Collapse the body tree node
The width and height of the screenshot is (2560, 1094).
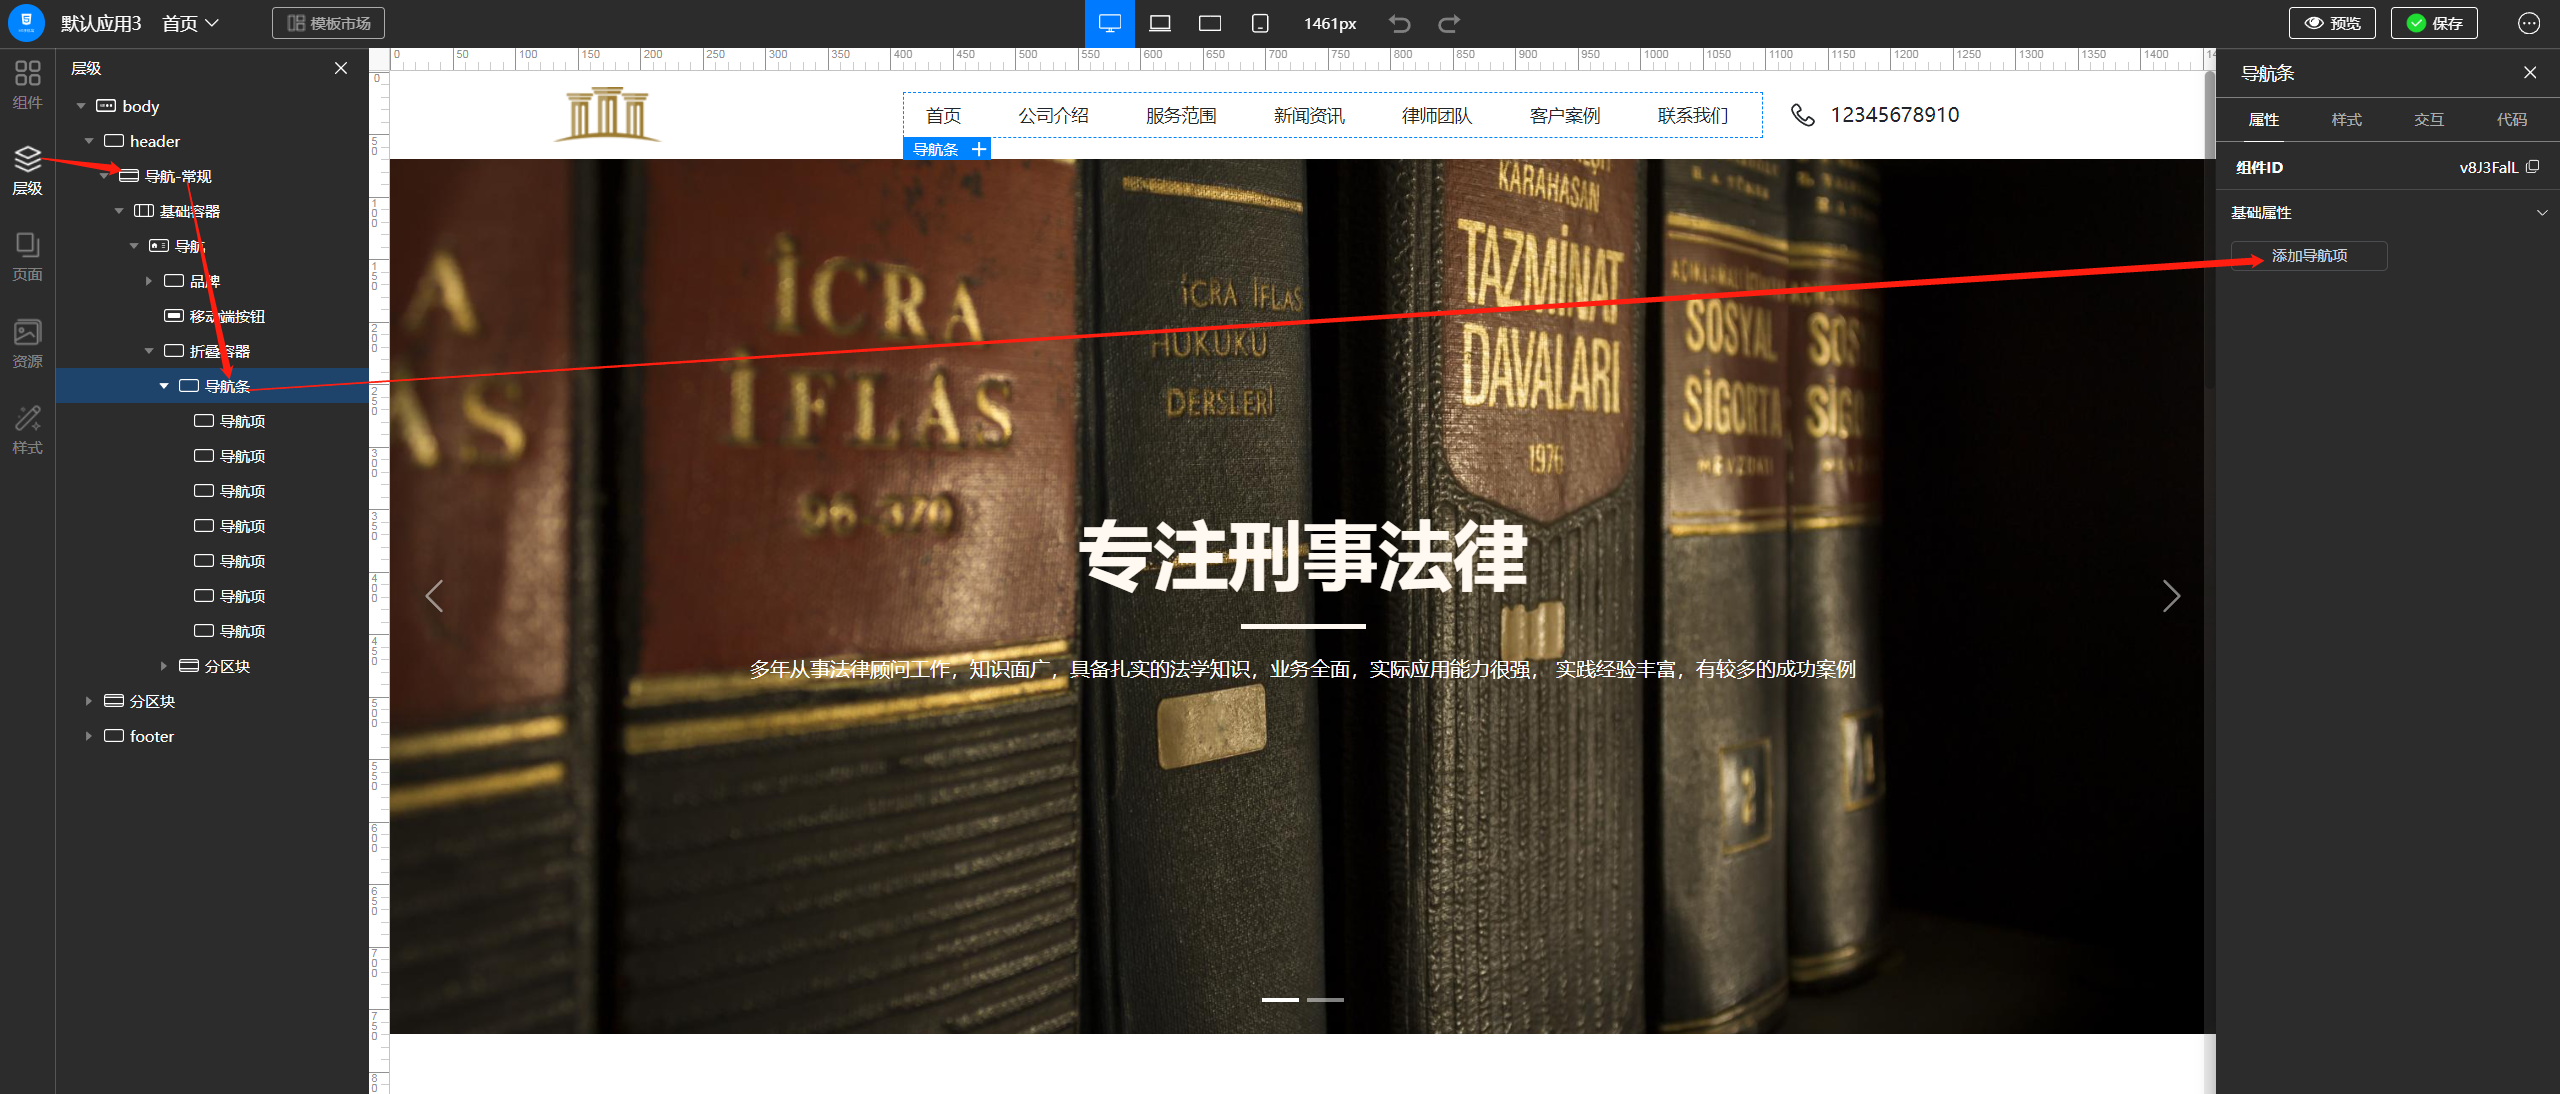pyautogui.click(x=81, y=106)
